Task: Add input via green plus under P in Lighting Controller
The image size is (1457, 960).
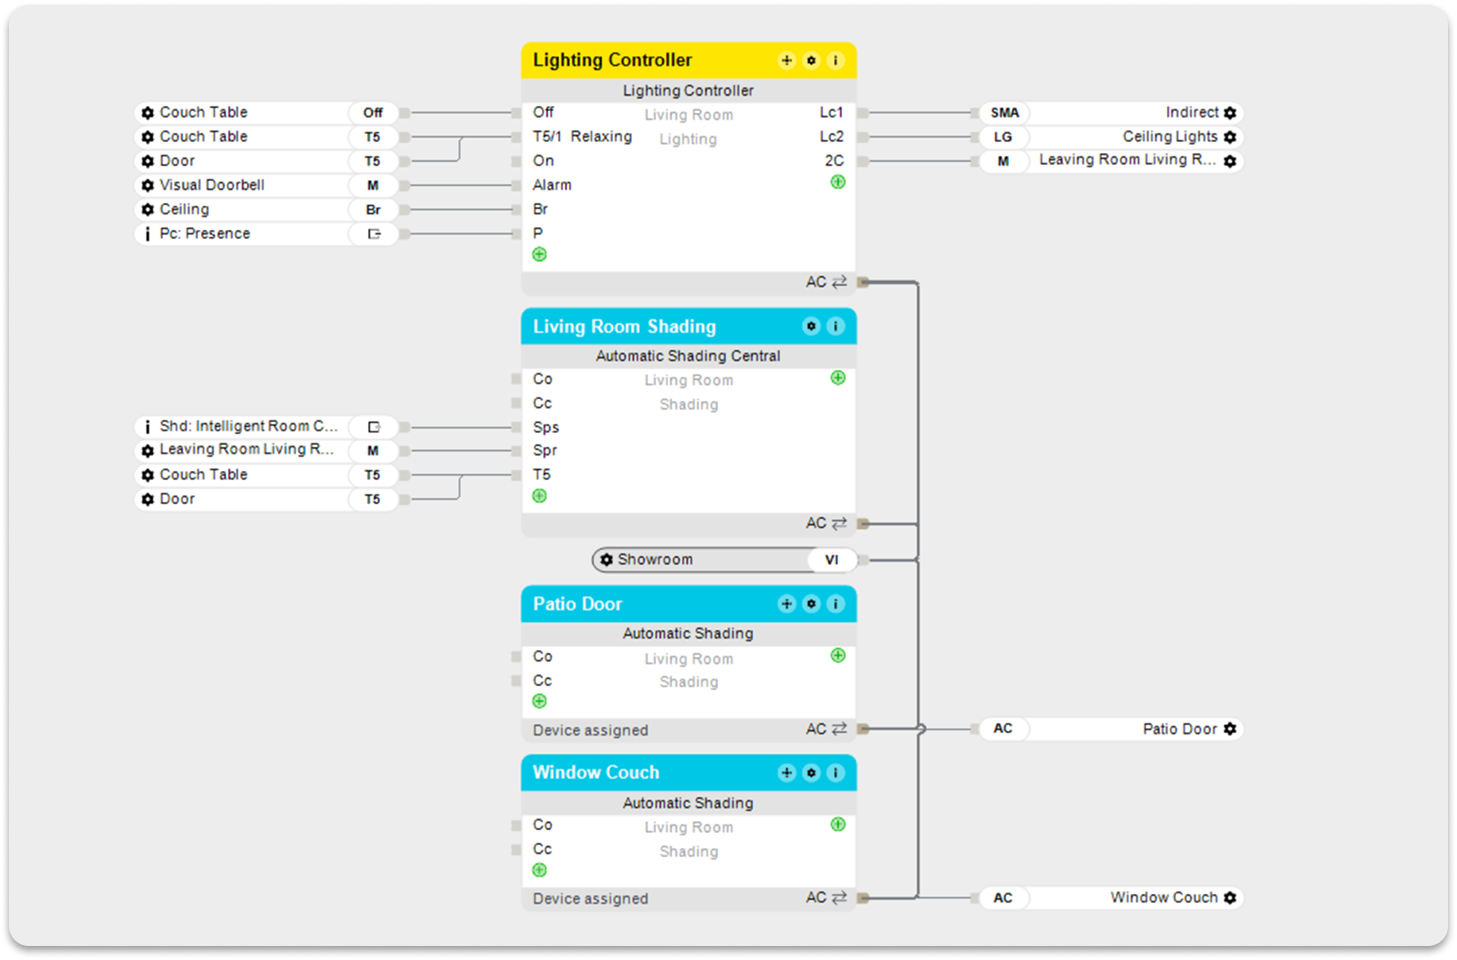Action: click(x=540, y=255)
